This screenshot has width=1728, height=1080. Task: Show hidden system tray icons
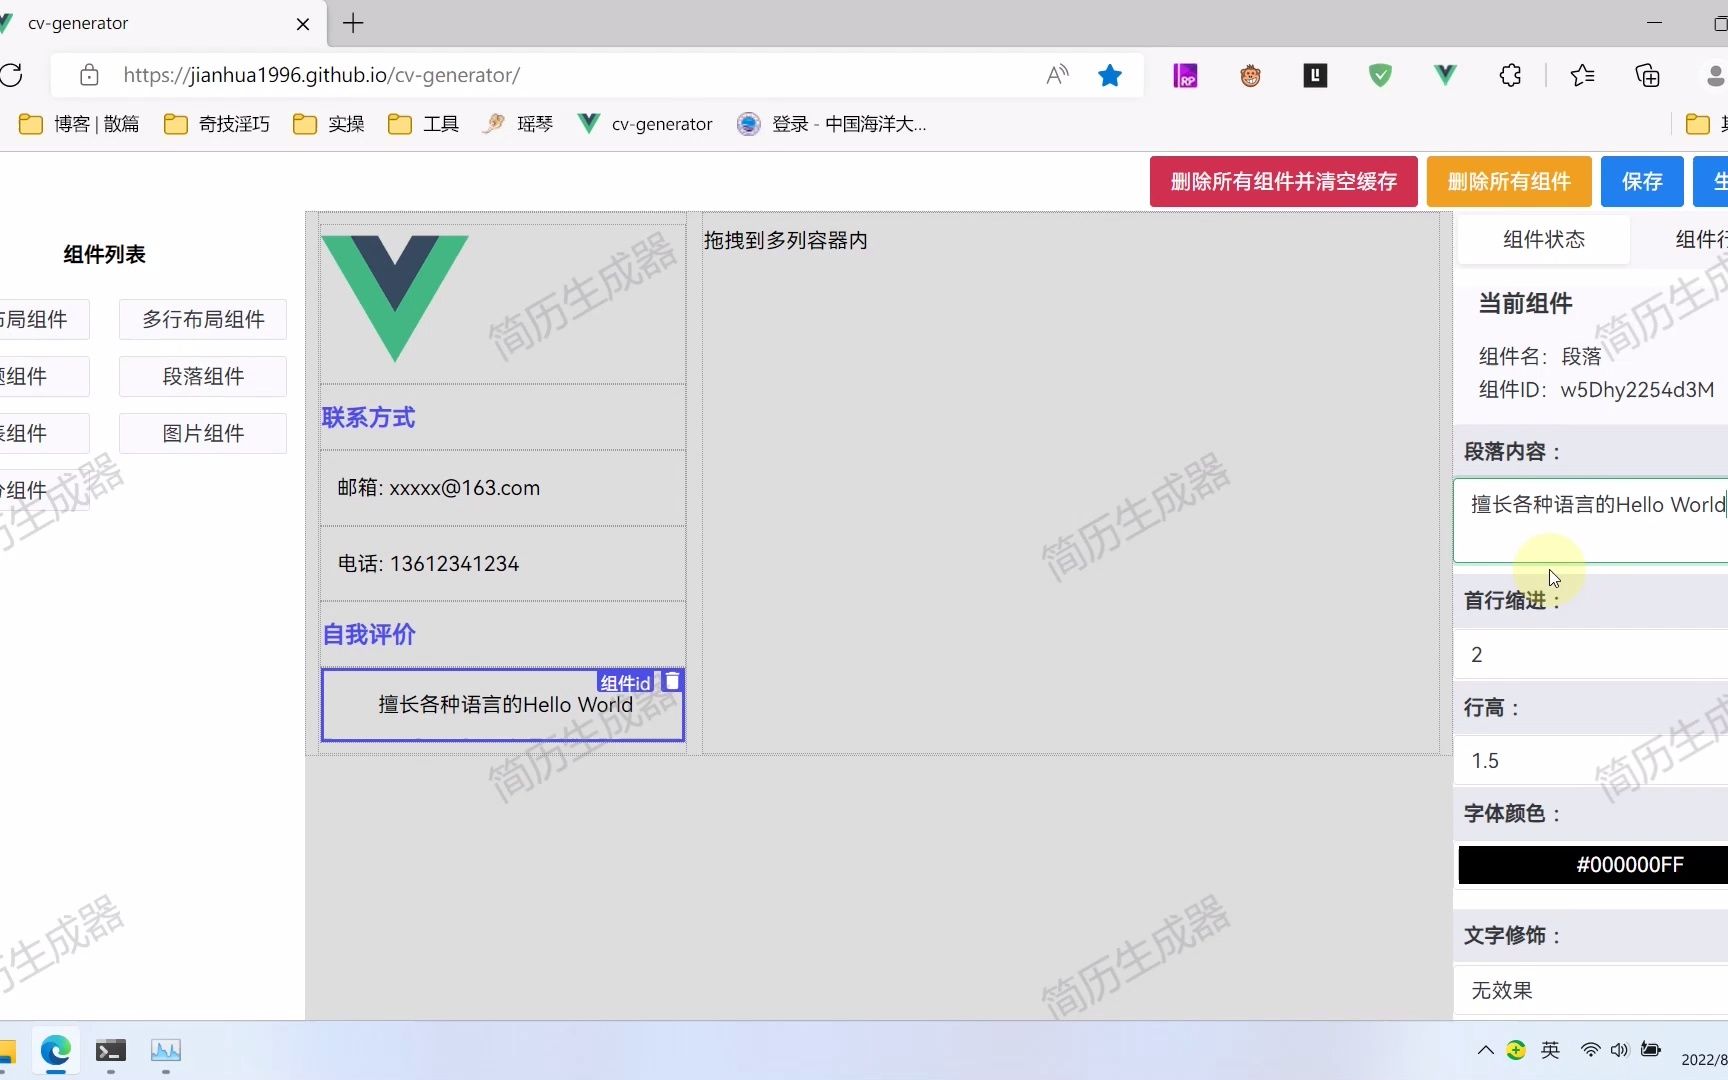1485,1050
